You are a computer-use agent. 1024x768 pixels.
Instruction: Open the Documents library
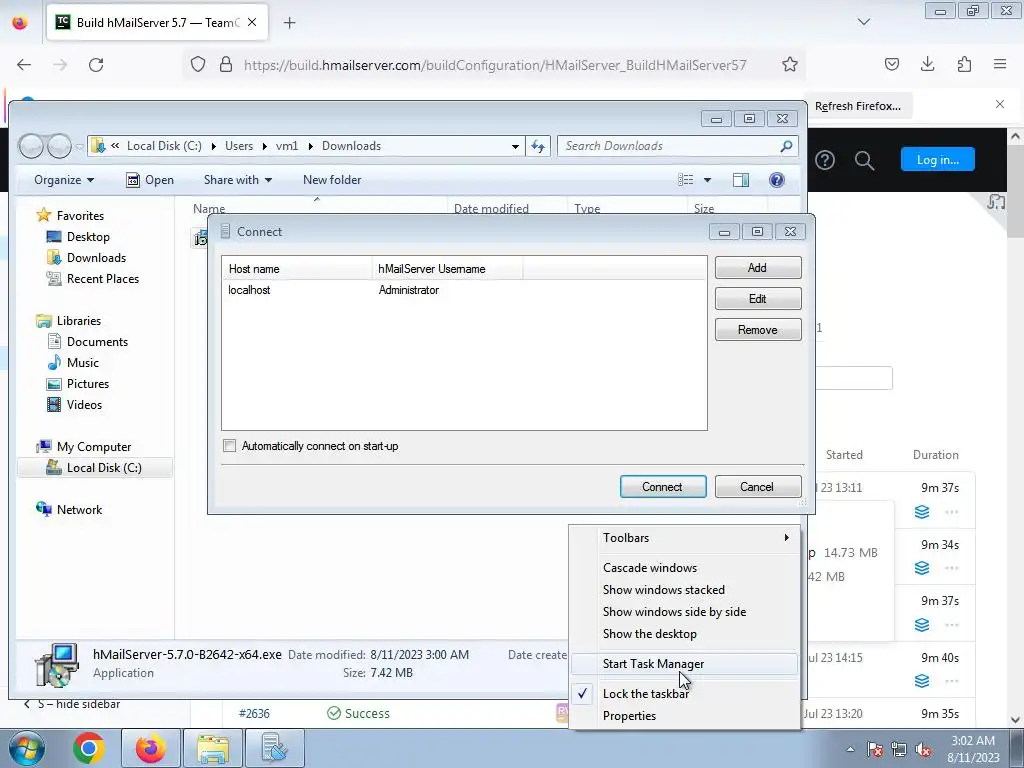point(87,342)
